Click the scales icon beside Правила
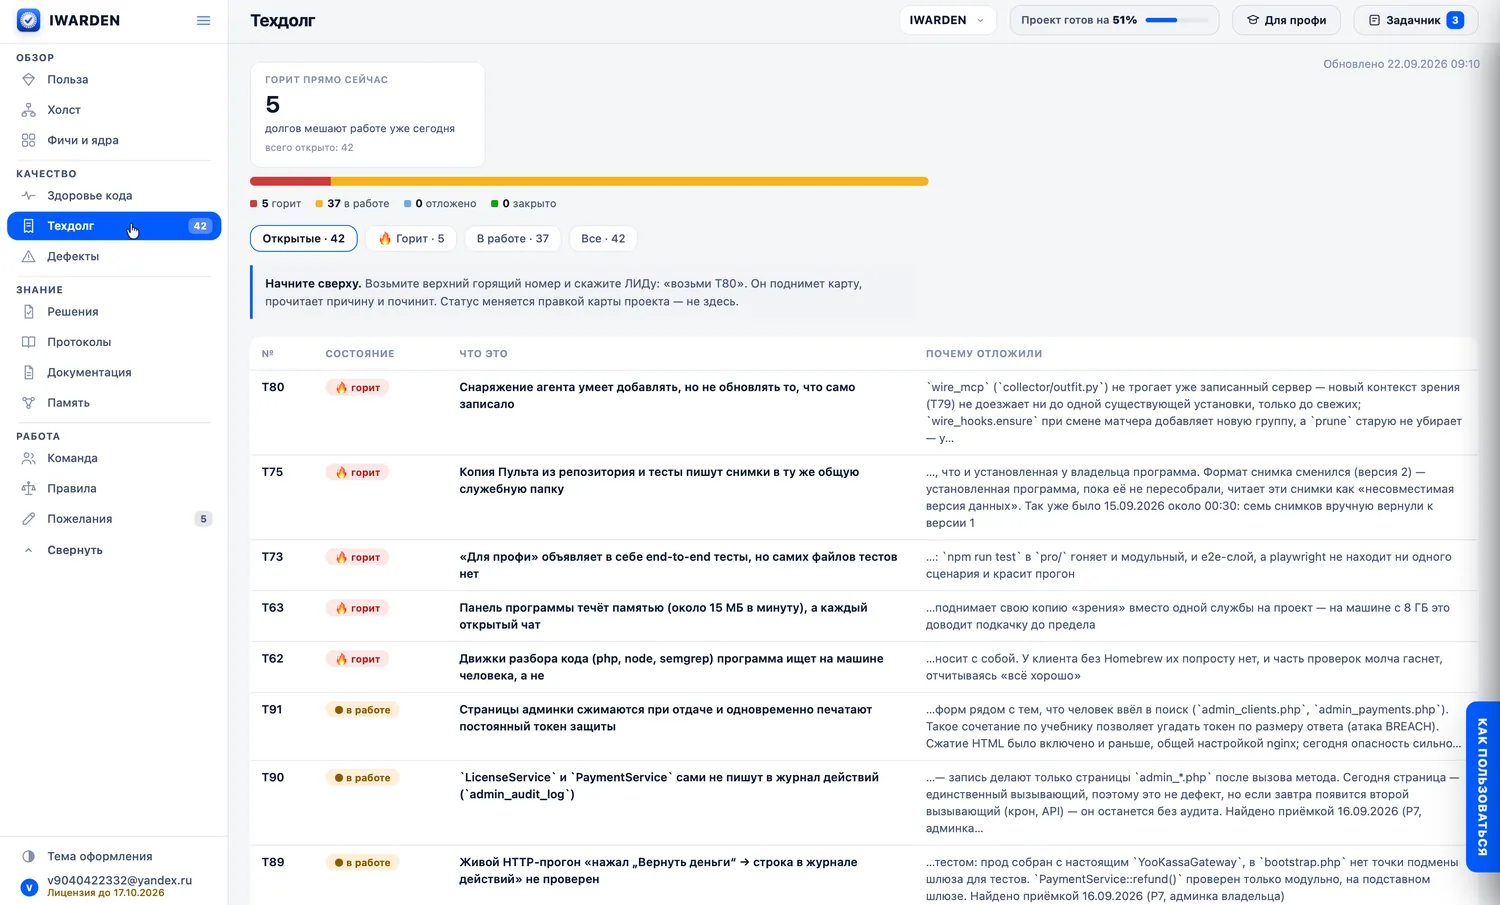The width and height of the screenshot is (1500, 905). [x=29, y=489]
